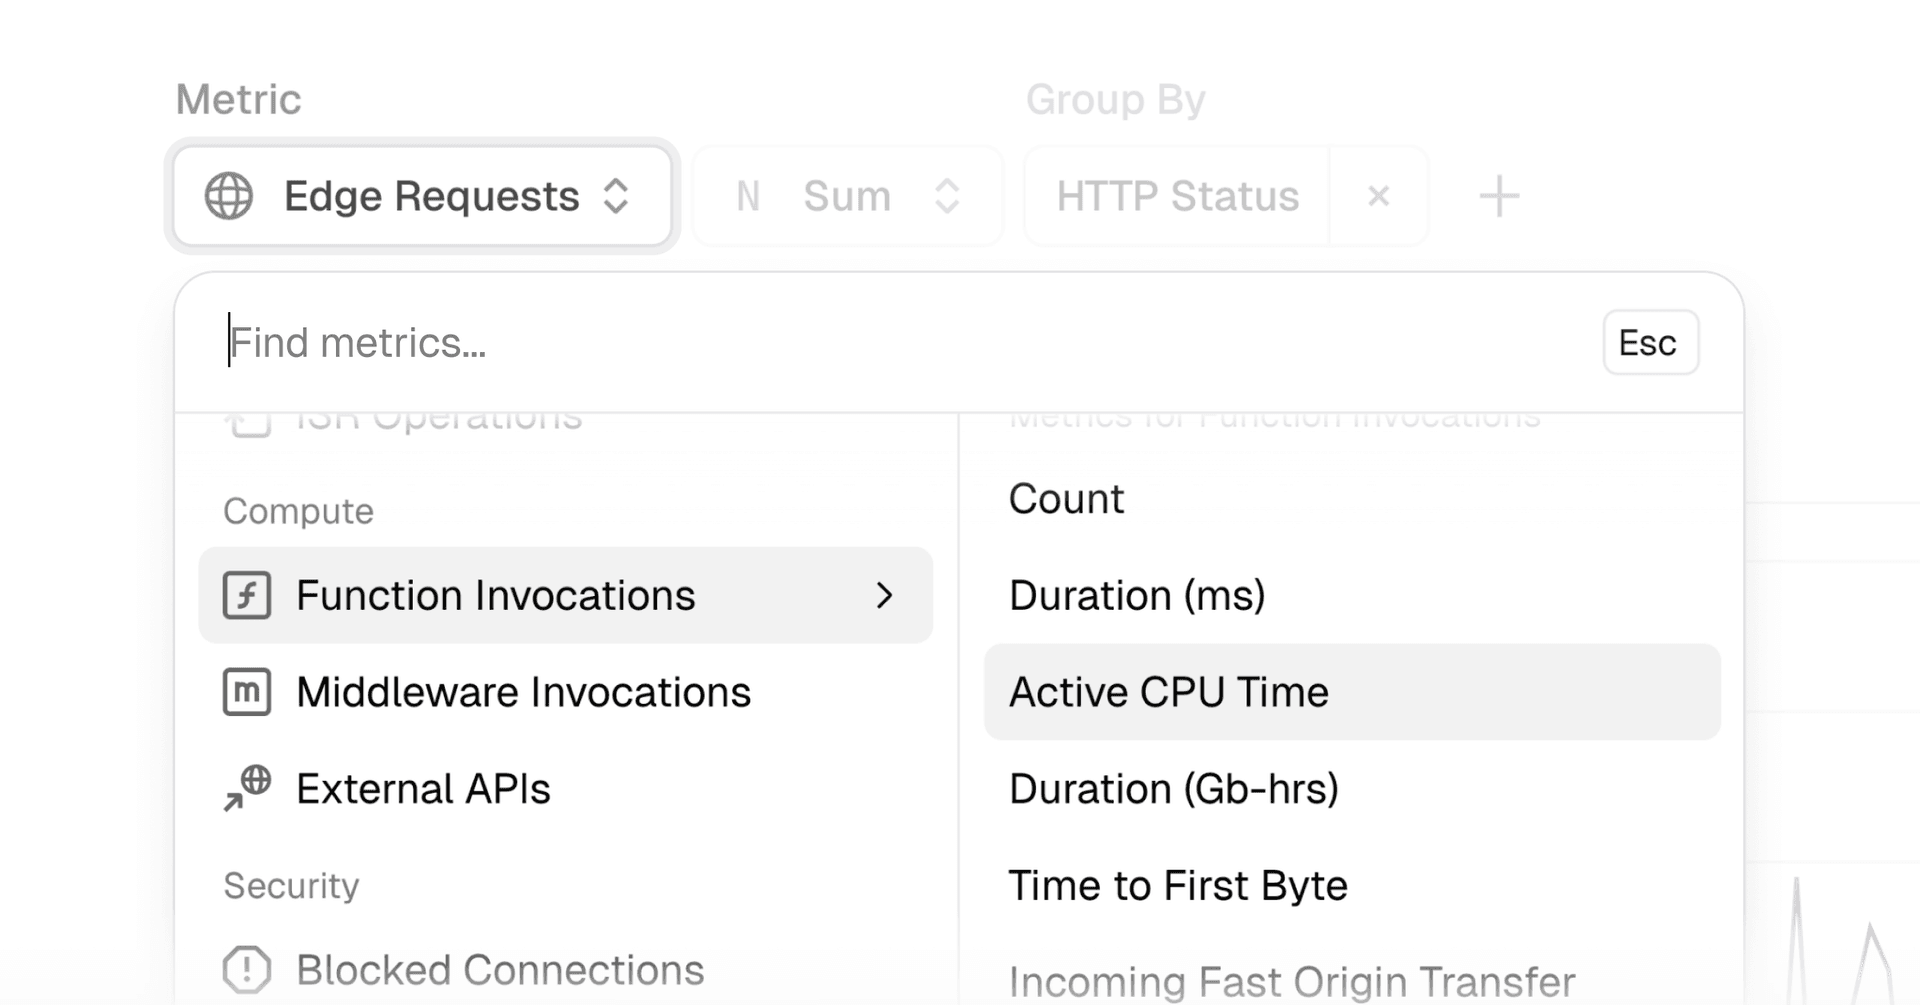The image size is (1920, 1005).
Task: Click the External APIs globe-arrow icon
Action: [x=247, y=788]
